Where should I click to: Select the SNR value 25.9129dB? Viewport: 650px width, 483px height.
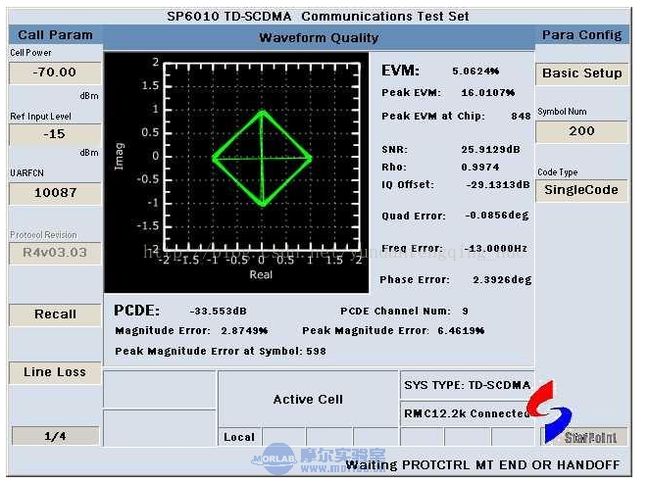(491, 150)
